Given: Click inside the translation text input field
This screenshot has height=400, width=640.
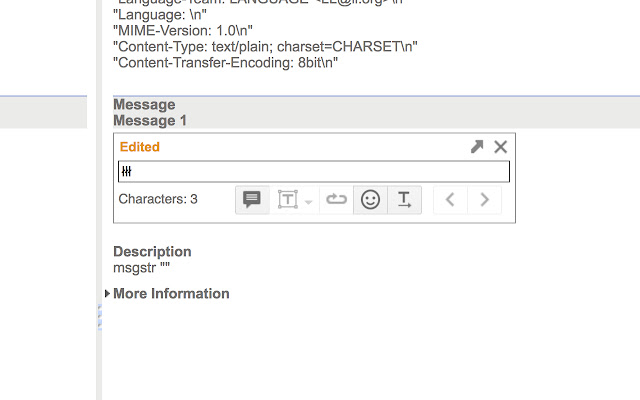Looking at the screenshot, I should tap(314, 171).
